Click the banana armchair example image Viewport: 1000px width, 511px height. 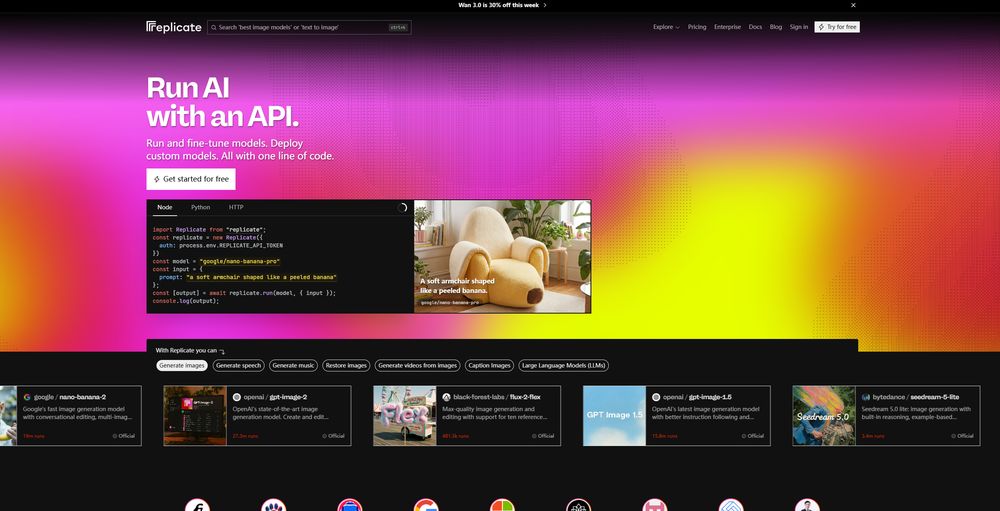[x=503, y=256]
